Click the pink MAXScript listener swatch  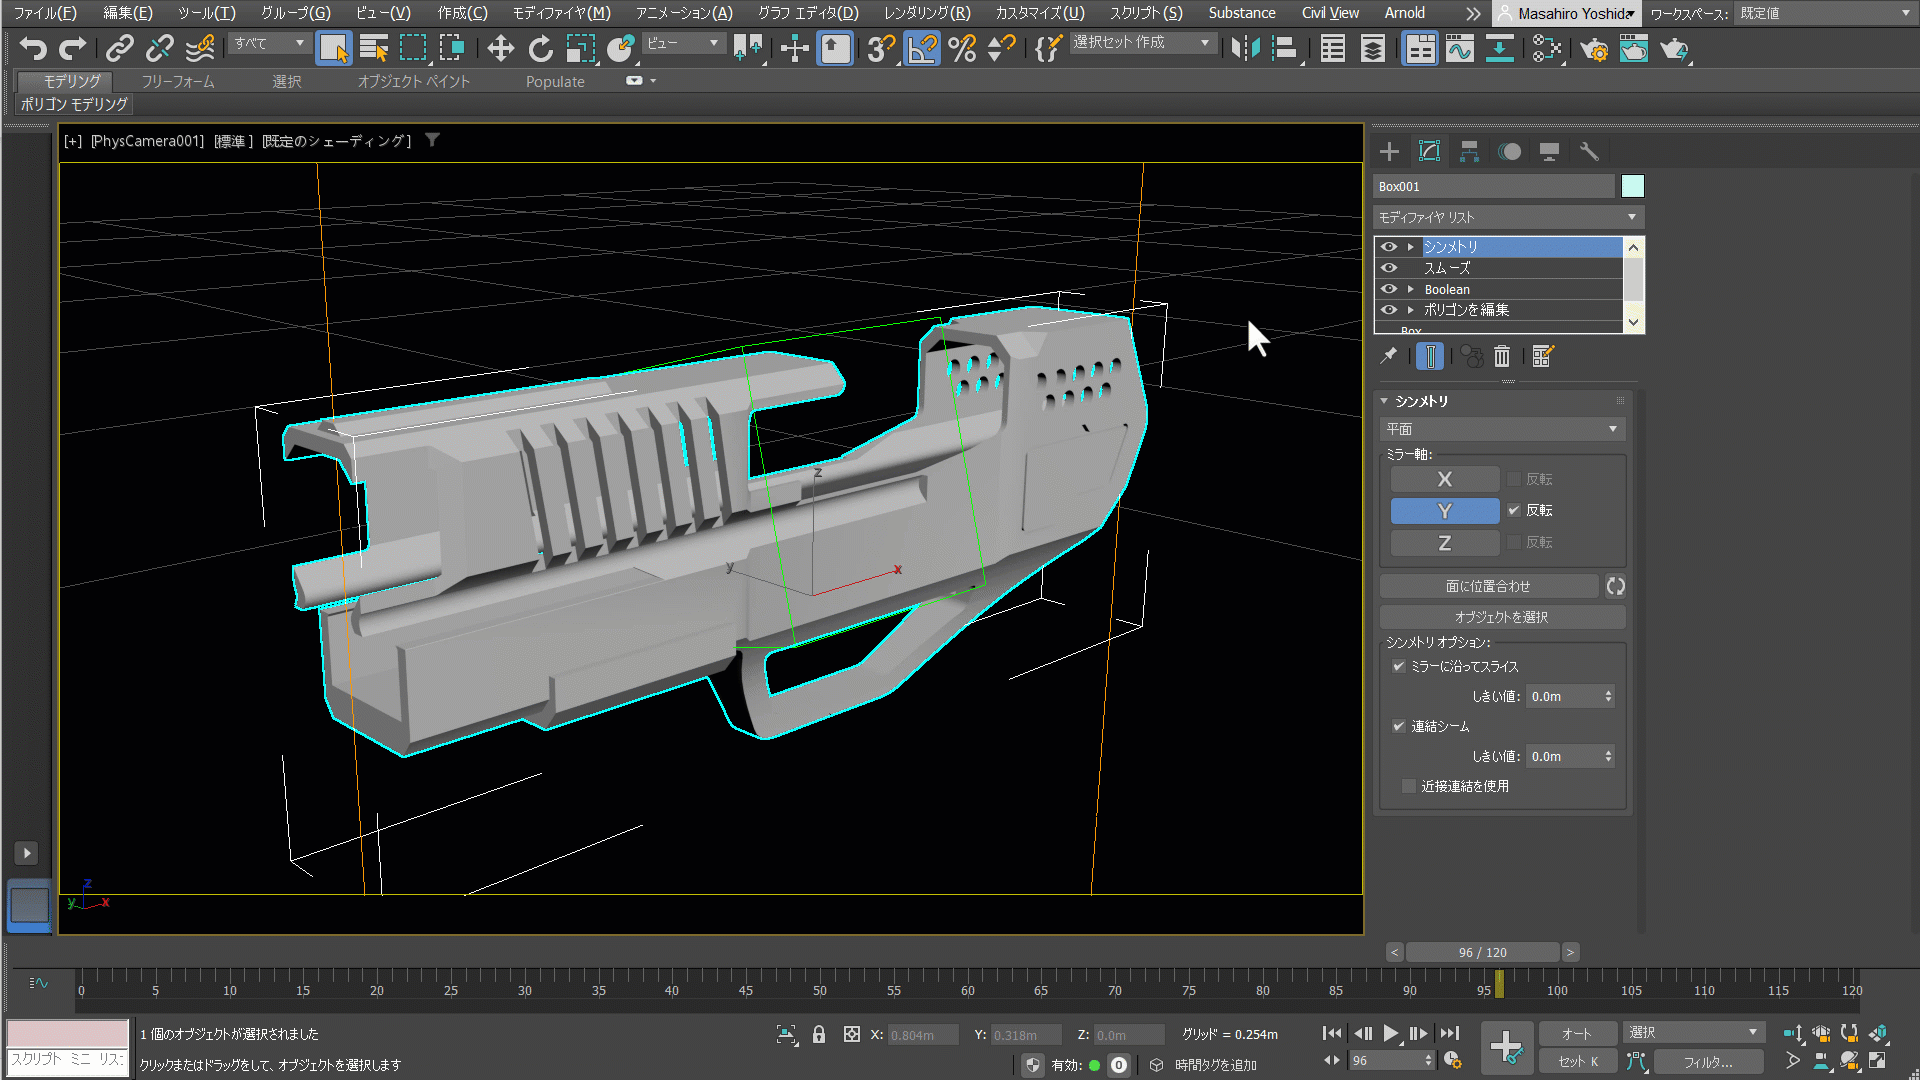click(x=68, y=1033)
